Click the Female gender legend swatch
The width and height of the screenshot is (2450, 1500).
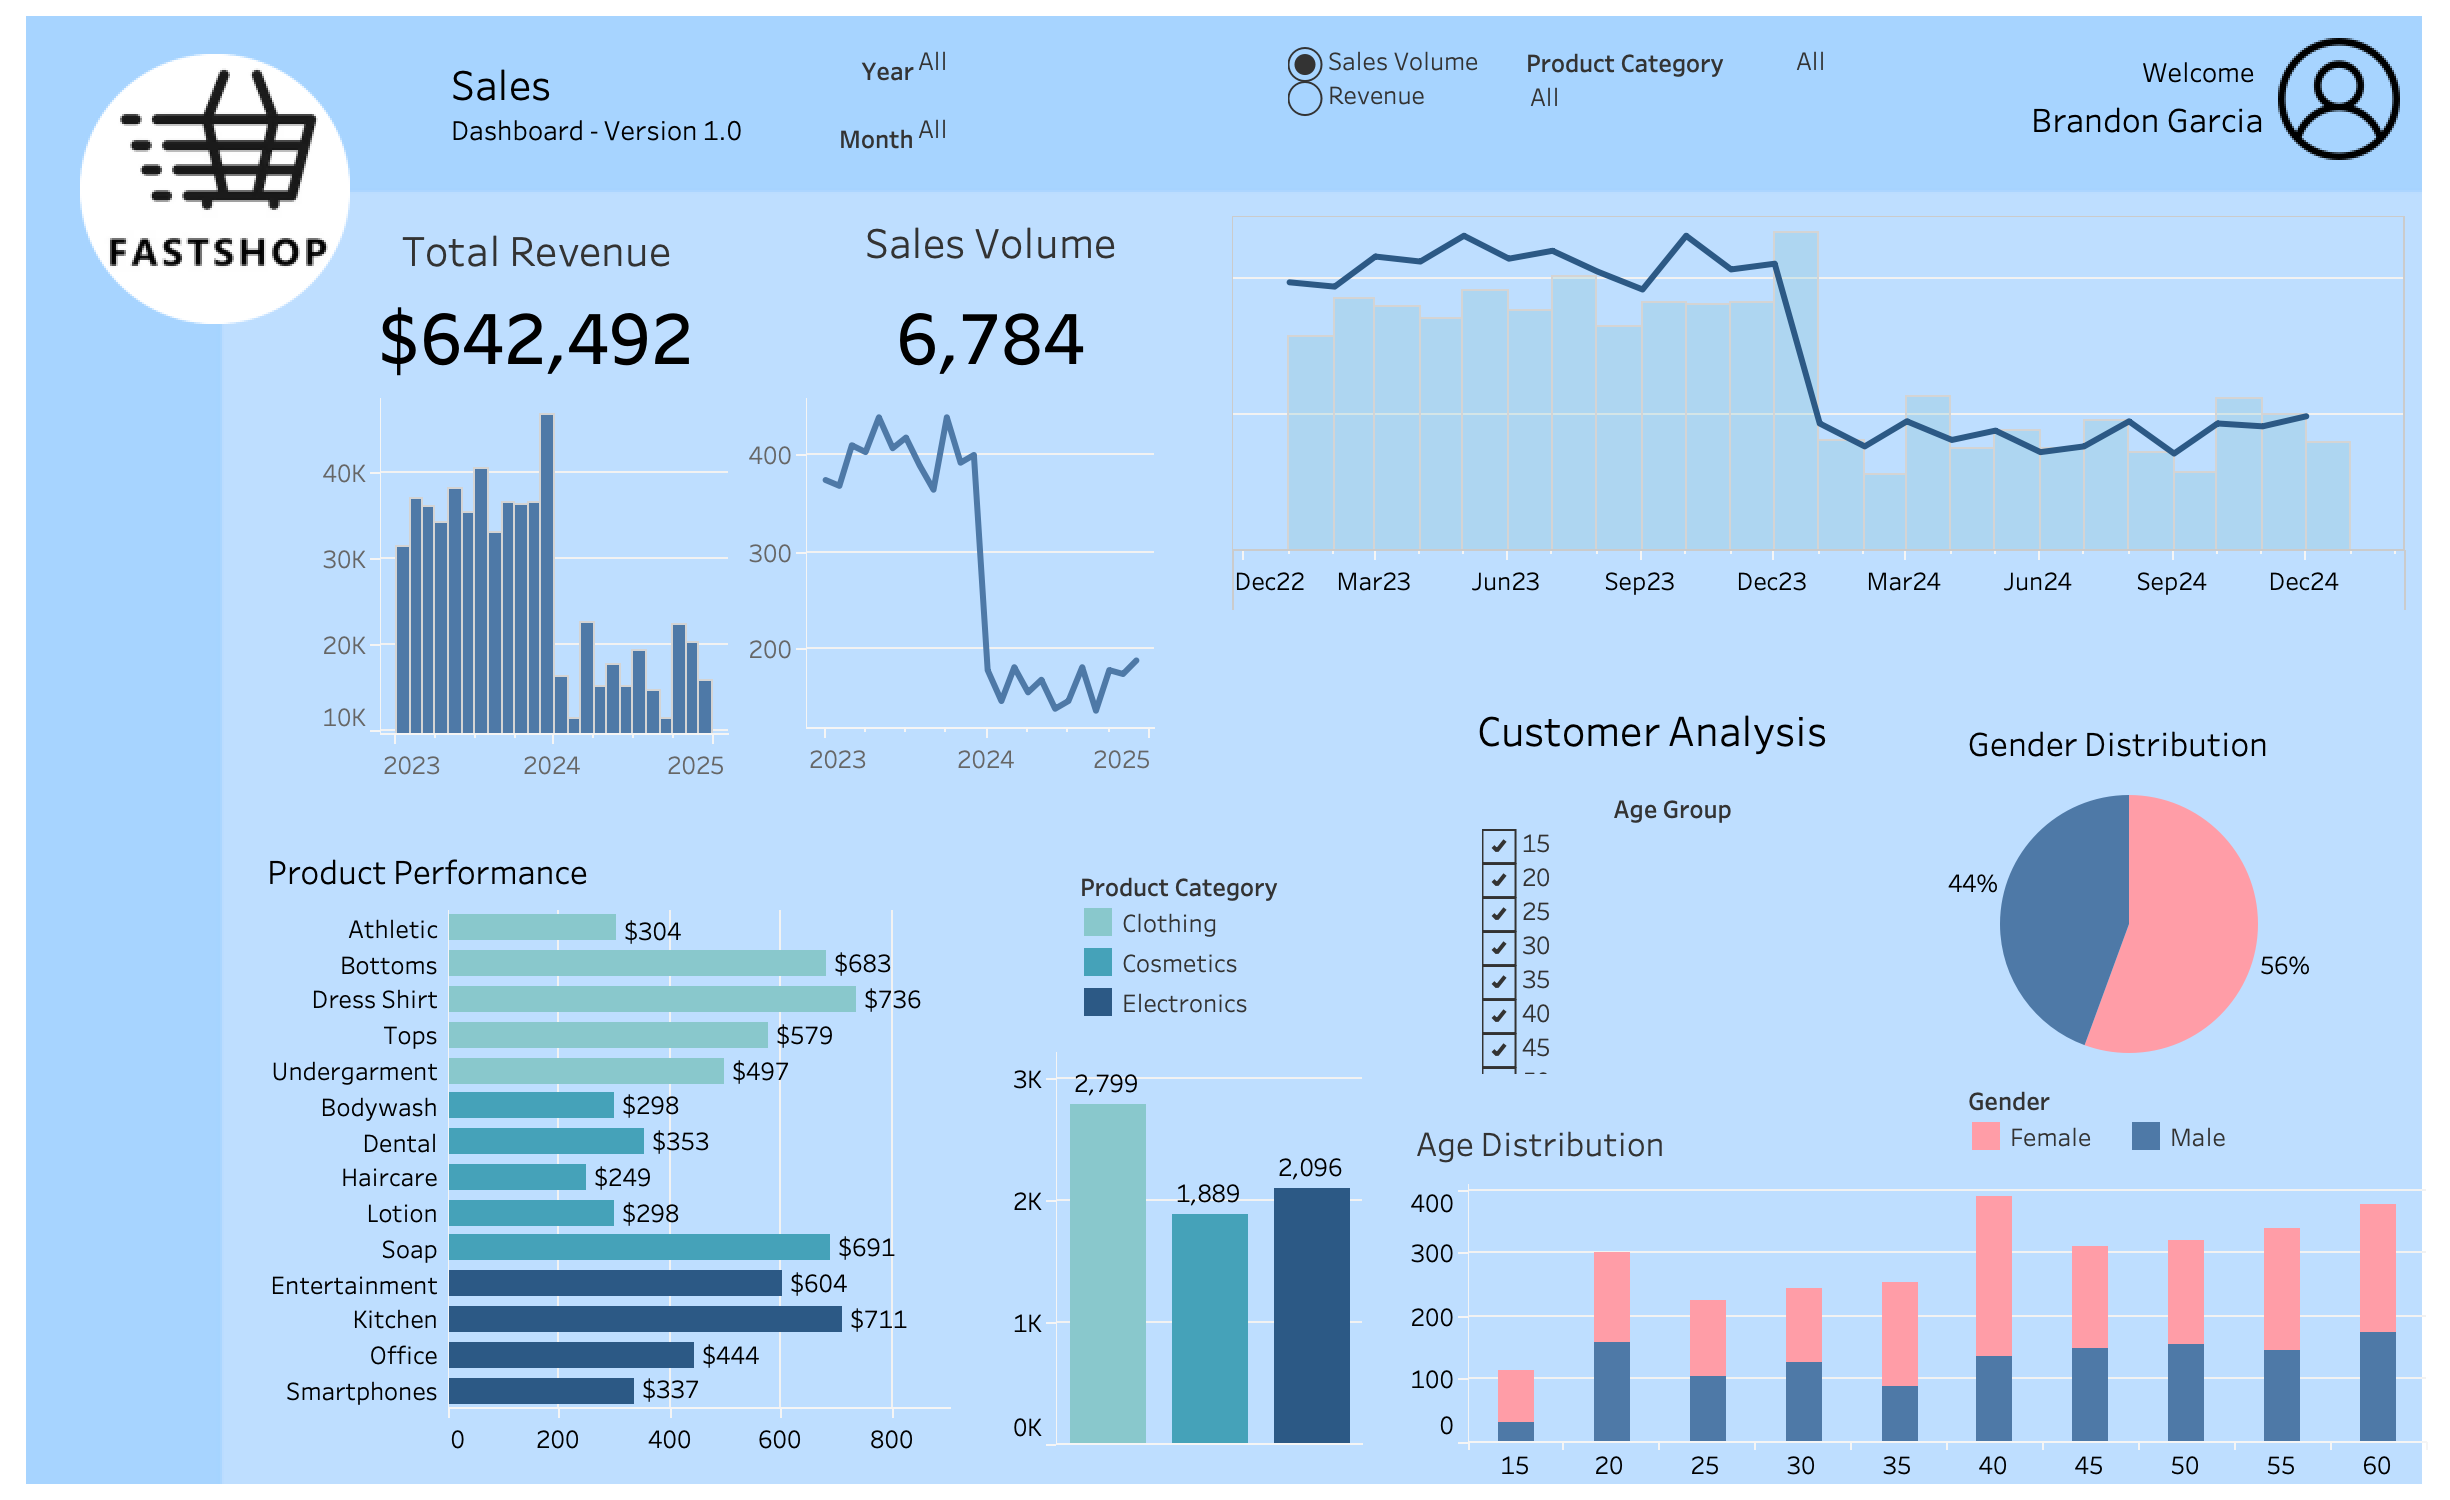(x=1984, y=1136)
